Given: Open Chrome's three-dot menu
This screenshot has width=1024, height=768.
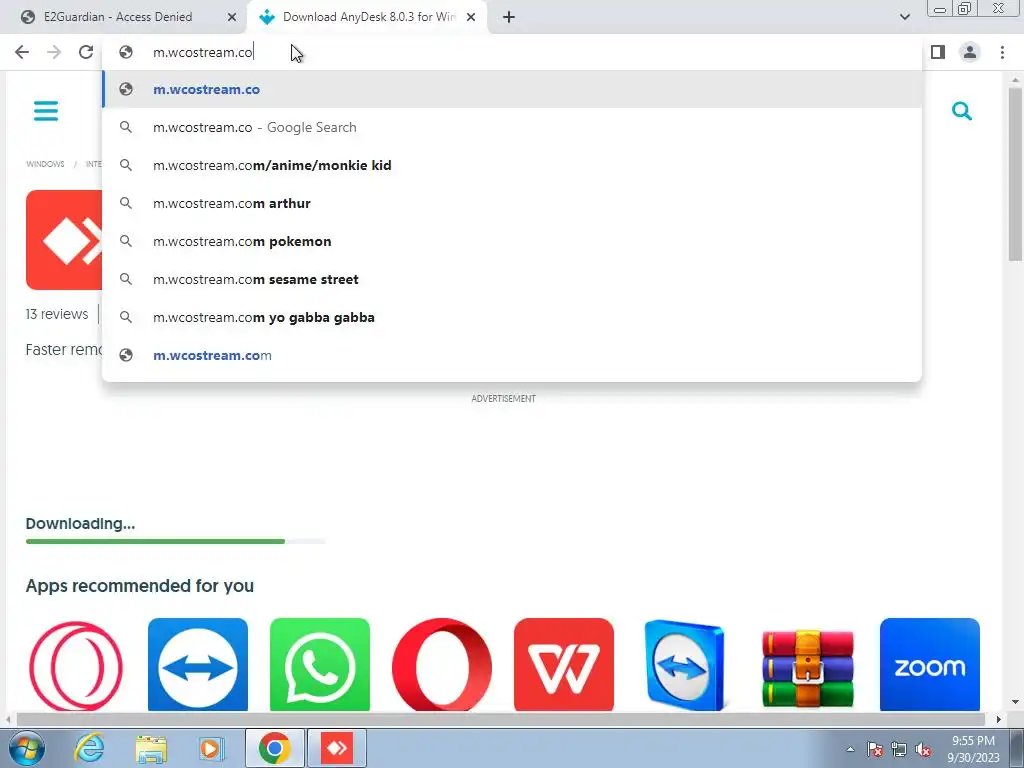Looking at the screenshot, I should (x=1002, y=52).
